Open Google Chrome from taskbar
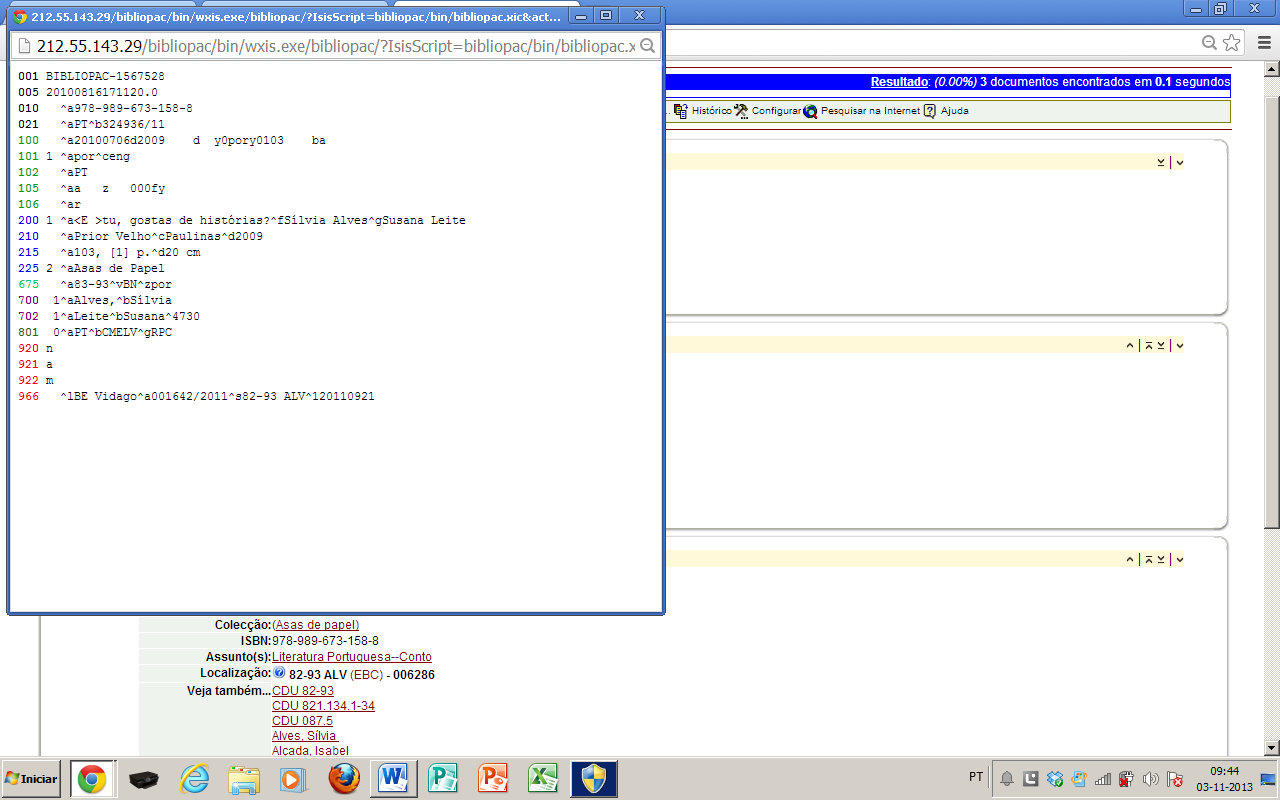The image size is (1280, 800). pyautogui.click(x=92, y=778)
